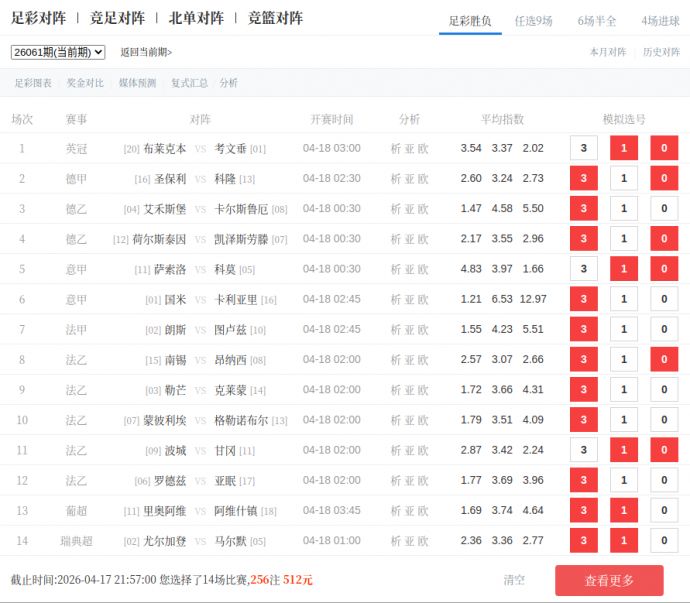
Task: Open 竞篮对阵 section
Action: click(275, 18)
